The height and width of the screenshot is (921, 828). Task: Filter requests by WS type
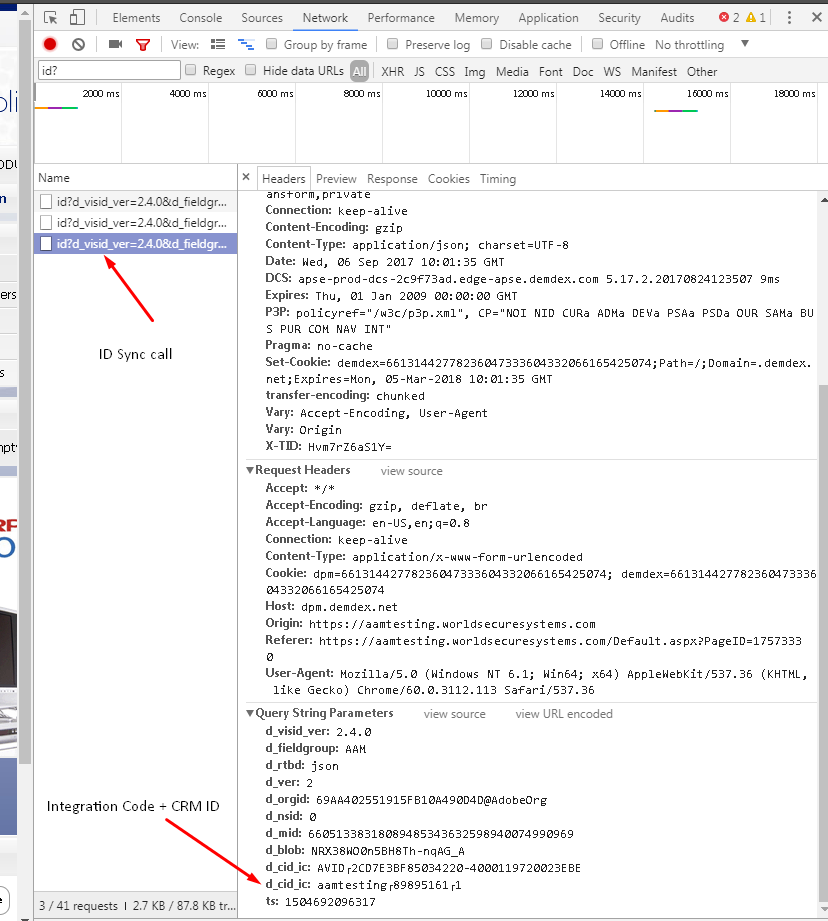(612, 72)
